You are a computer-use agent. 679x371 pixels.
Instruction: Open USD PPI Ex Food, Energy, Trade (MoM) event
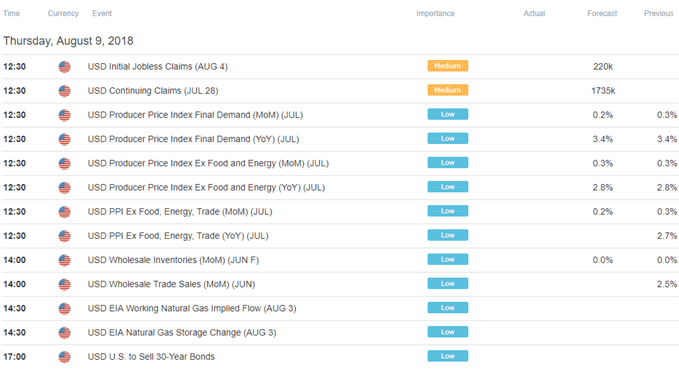180,212
